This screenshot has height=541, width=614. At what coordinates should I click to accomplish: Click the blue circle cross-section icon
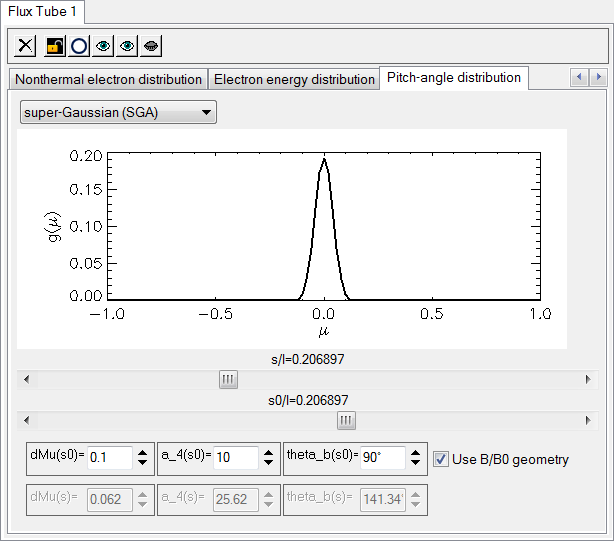coord(79,46)
